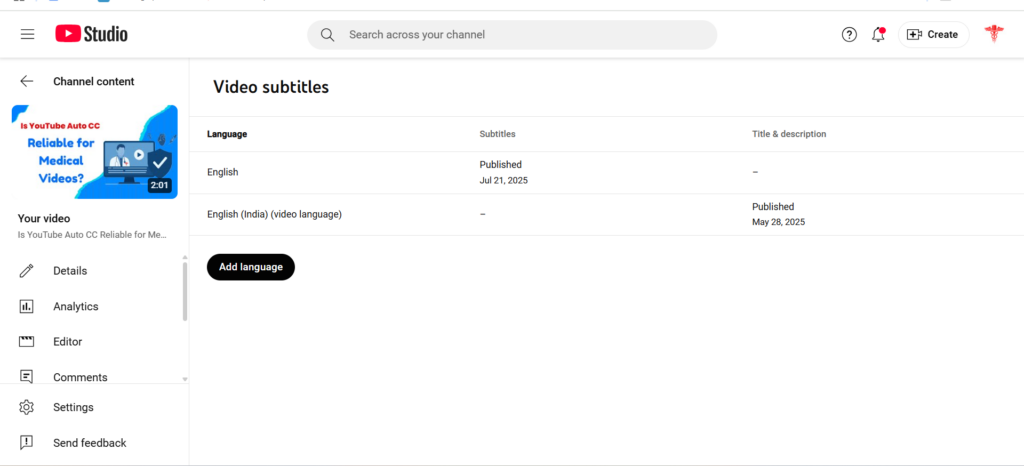The image size is (1024, 466).
Task: Click the Add language button
Action: click(251, 267)
